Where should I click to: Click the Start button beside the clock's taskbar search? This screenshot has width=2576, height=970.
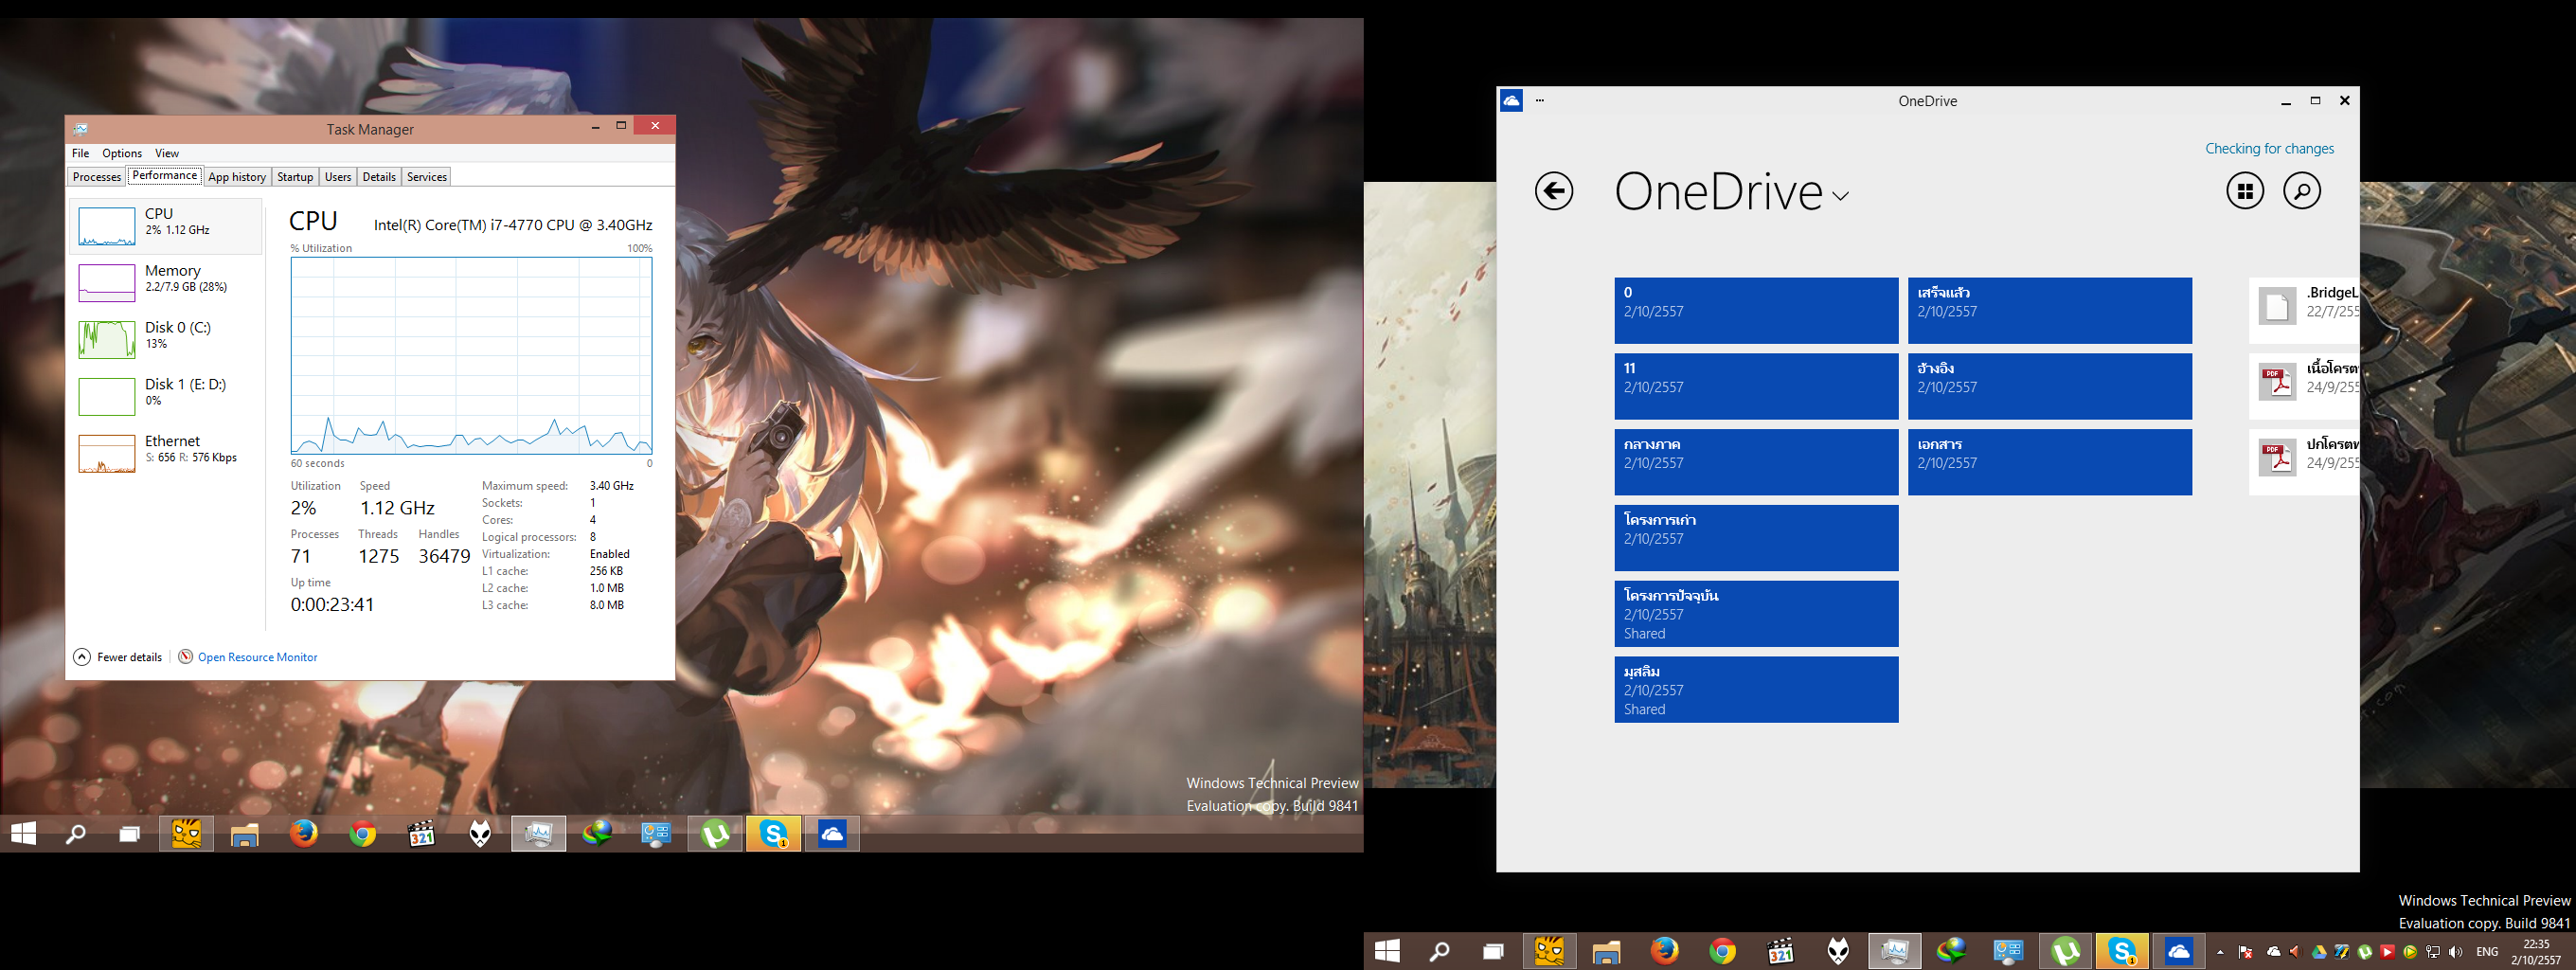click(x=1387, y=951)
